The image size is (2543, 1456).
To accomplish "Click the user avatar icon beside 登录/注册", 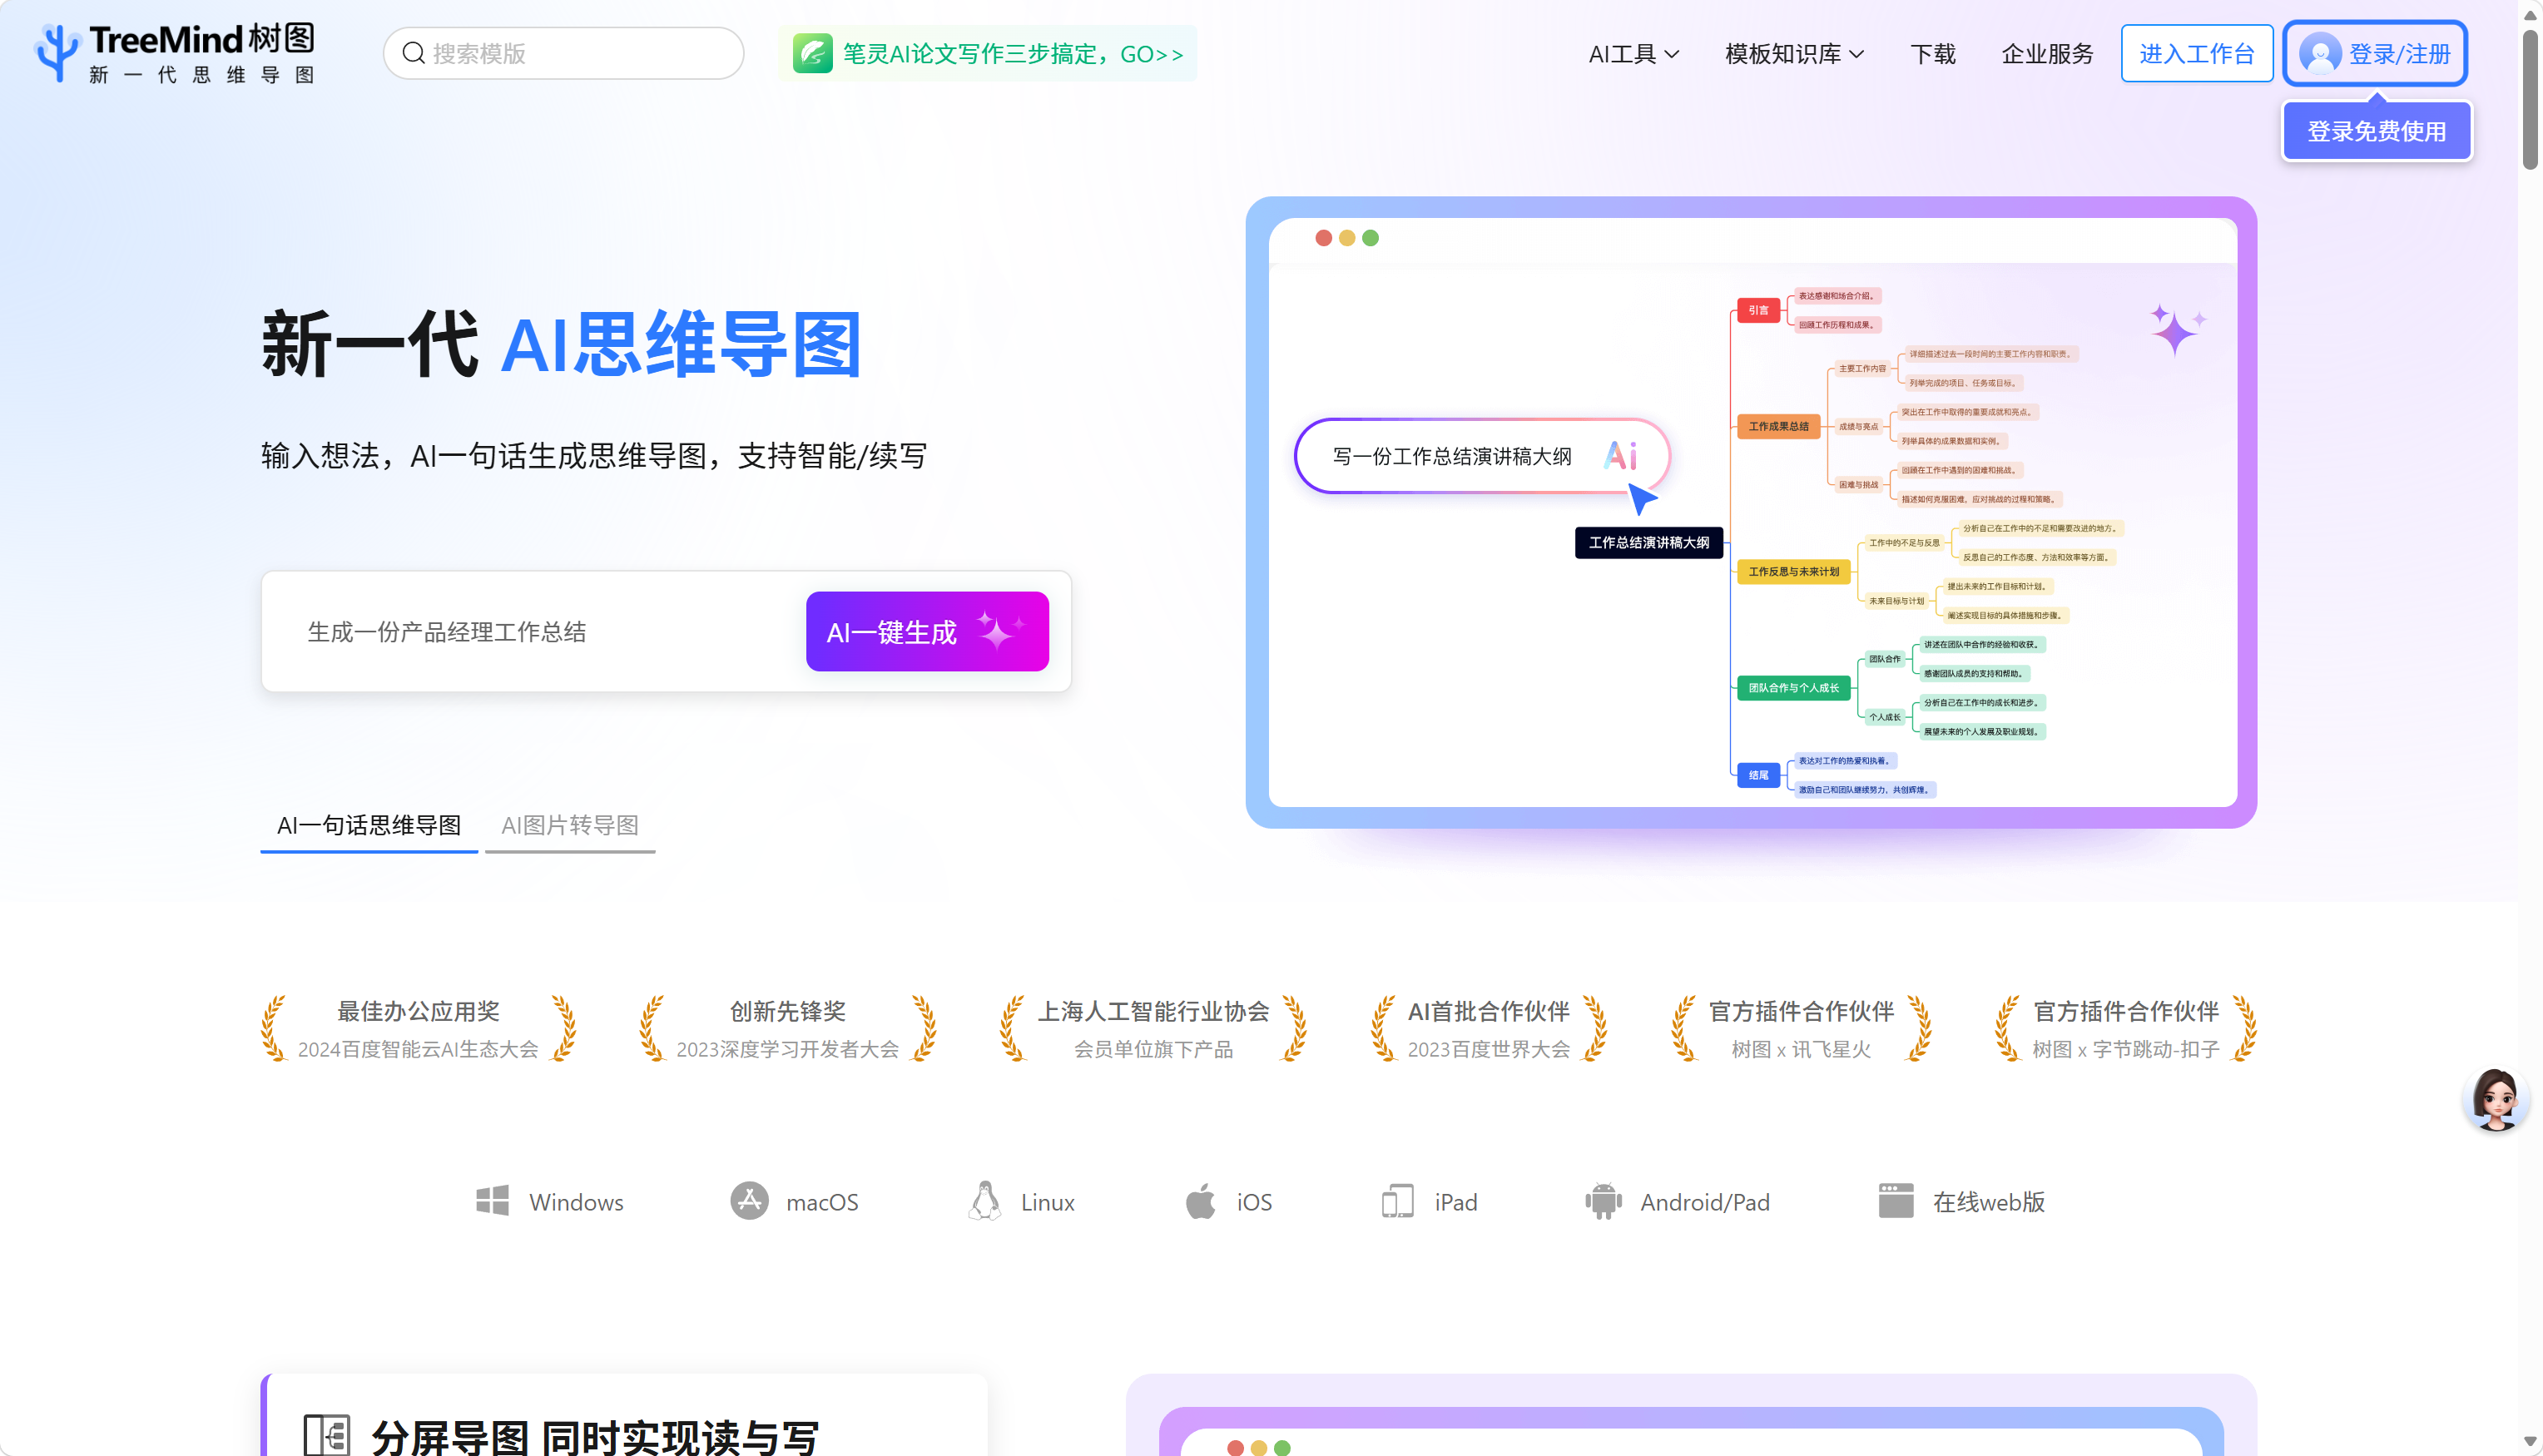I will point(2319,53).
